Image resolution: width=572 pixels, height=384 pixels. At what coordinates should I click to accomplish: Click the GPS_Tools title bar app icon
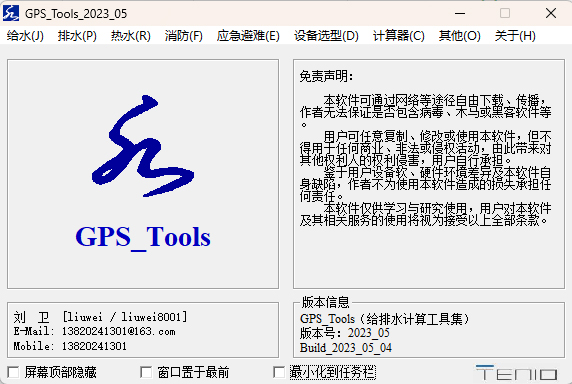point(11,13)
